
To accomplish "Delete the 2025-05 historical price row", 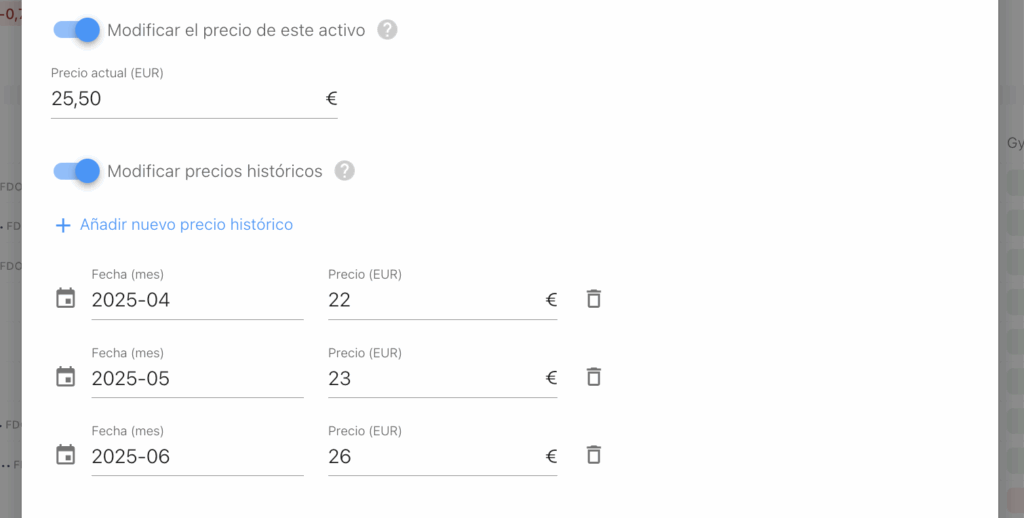I will pyautogui.click(x=593, y=377).
